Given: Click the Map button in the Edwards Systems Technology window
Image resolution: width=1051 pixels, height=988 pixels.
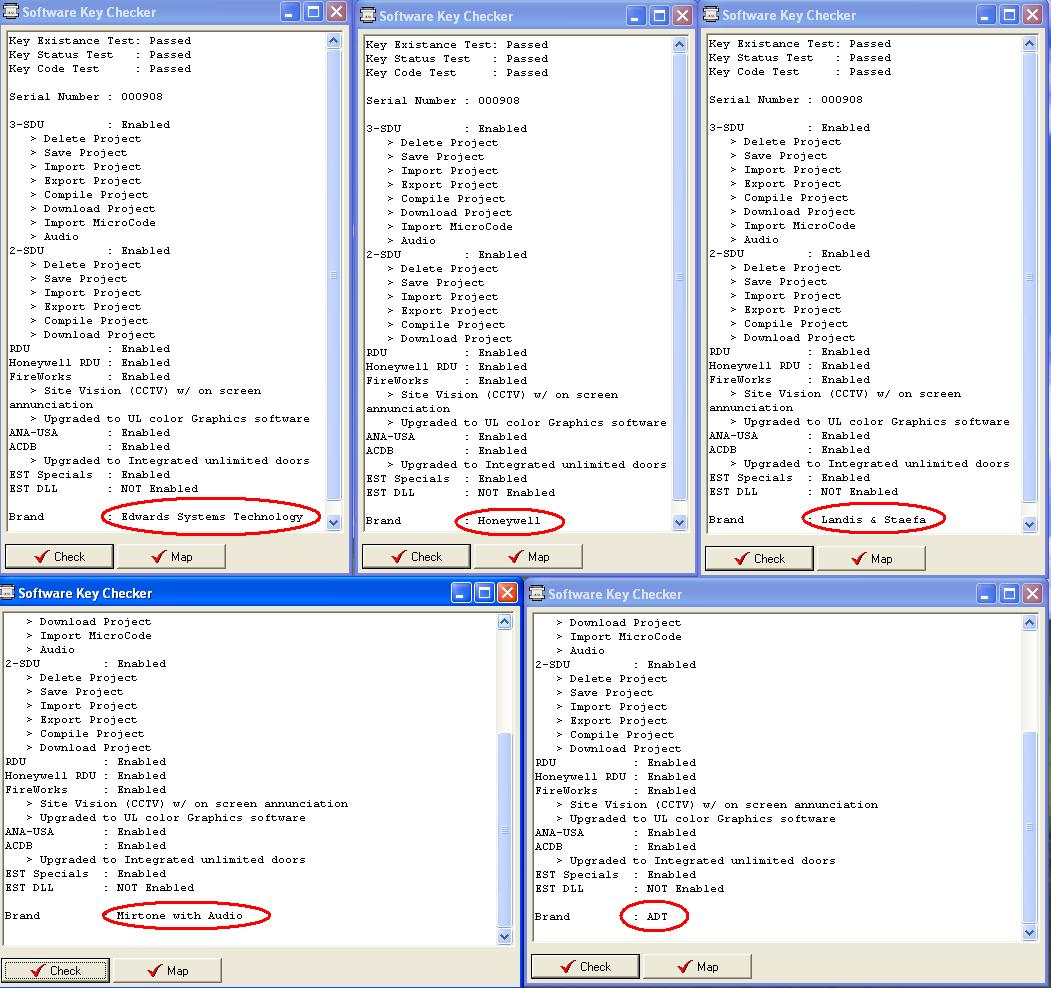Looking at the screenshot, I should coord(172,556).
